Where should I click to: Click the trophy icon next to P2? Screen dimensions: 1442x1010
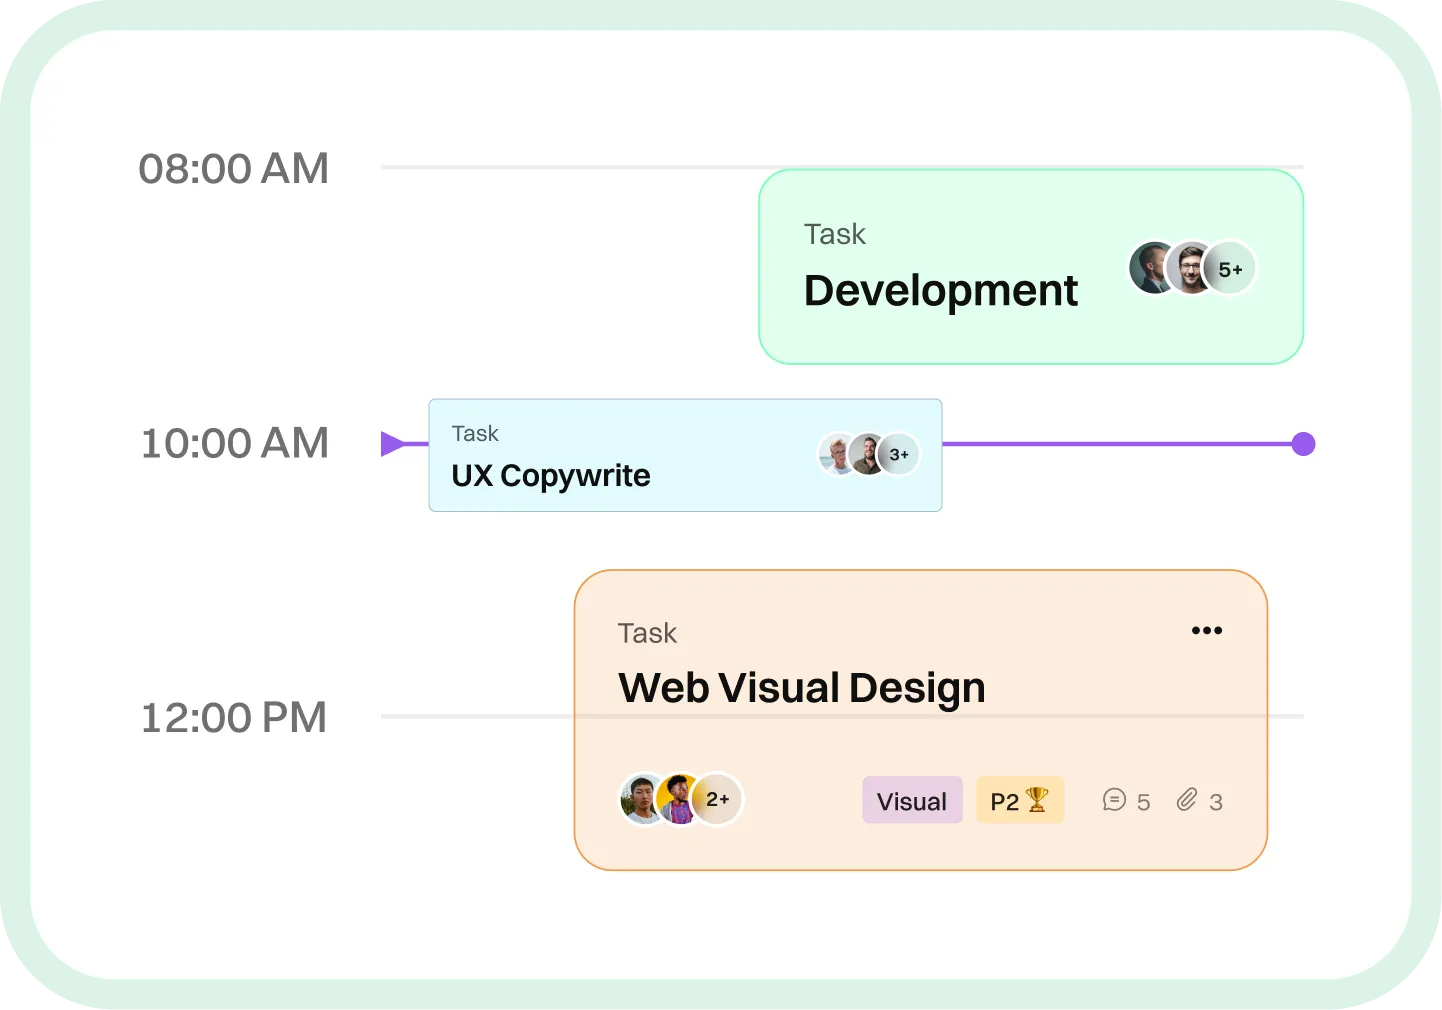pyautogui.click(x=1038, y=799)
